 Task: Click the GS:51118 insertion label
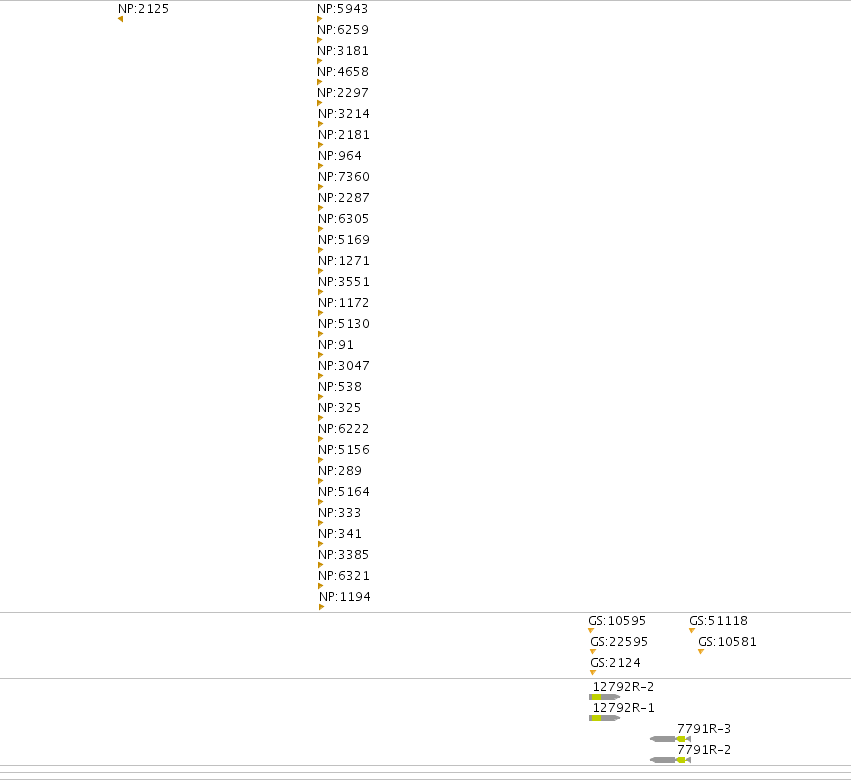point(719,621)
